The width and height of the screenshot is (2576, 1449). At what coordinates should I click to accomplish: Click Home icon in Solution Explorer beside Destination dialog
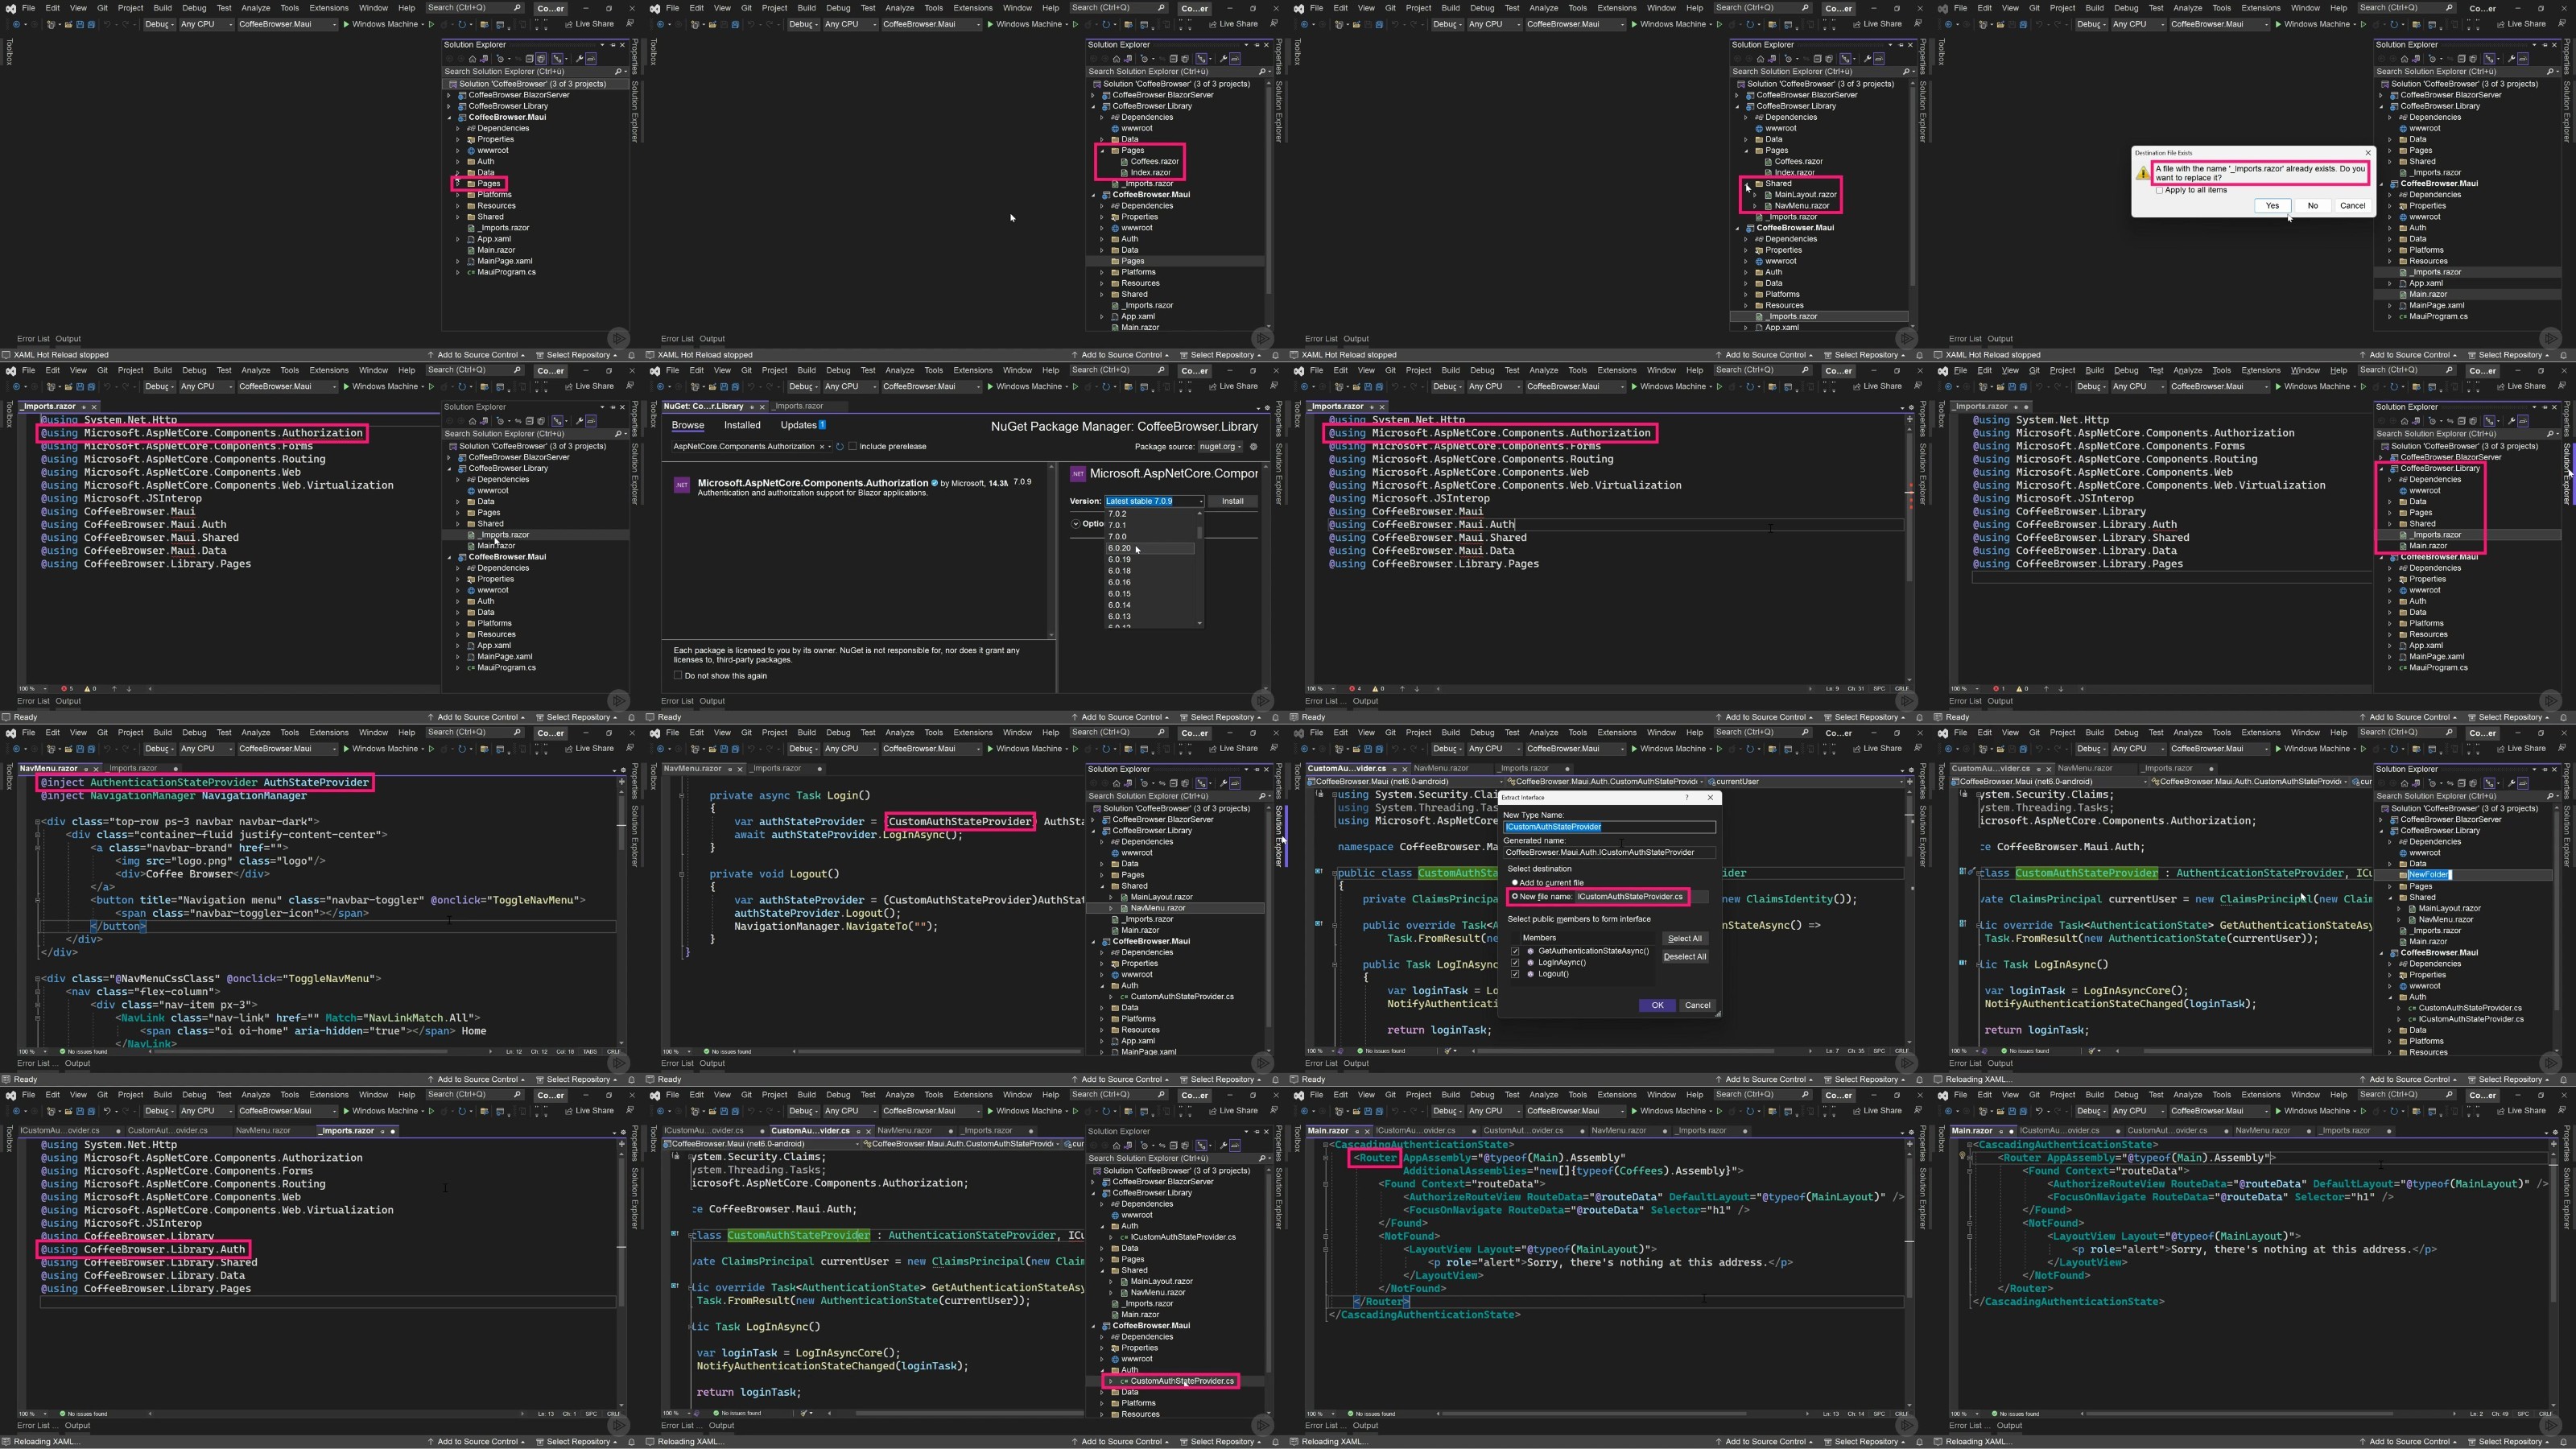(2405, 59)
